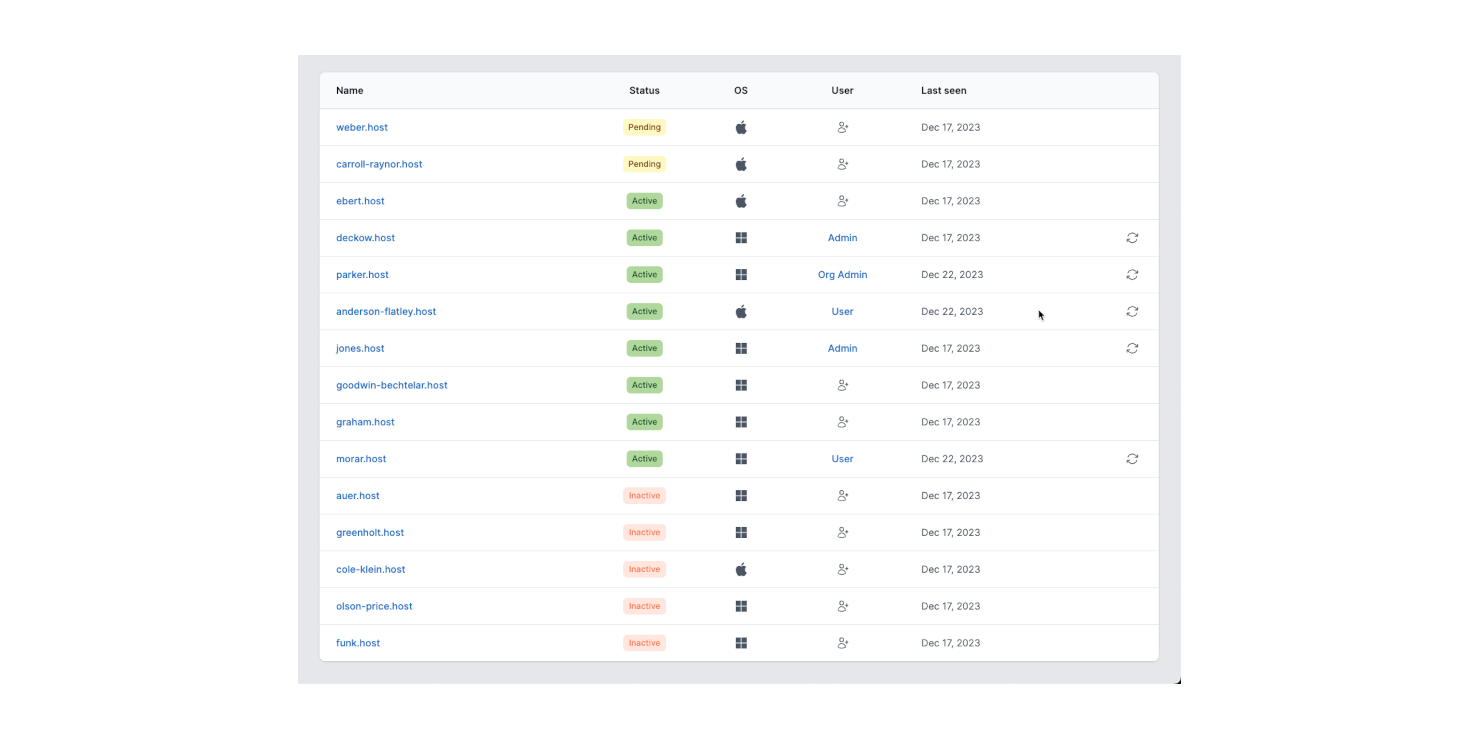Click the add-user icon for goodwin-bechtelar.host

(x=842, y=385)
